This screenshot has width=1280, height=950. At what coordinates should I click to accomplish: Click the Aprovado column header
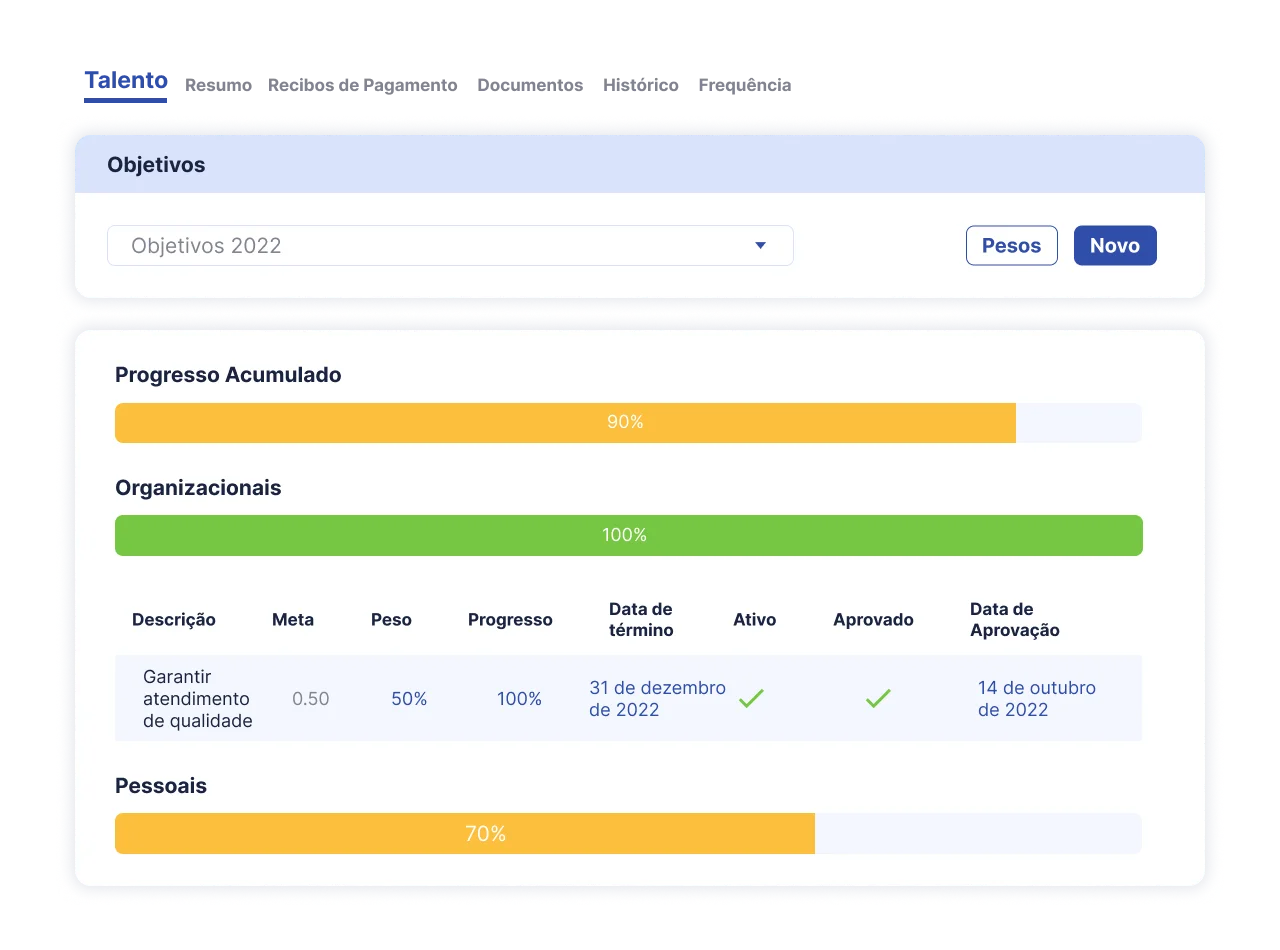(873, 620)
